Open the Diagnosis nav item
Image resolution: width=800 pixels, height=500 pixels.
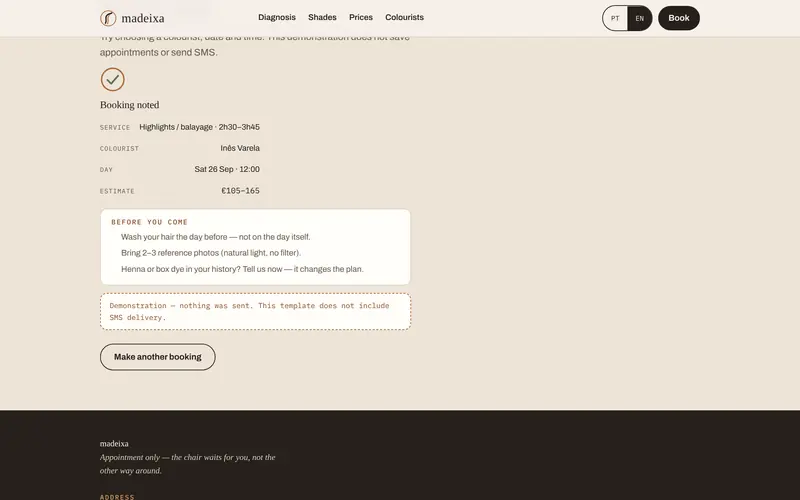point(277,17)
